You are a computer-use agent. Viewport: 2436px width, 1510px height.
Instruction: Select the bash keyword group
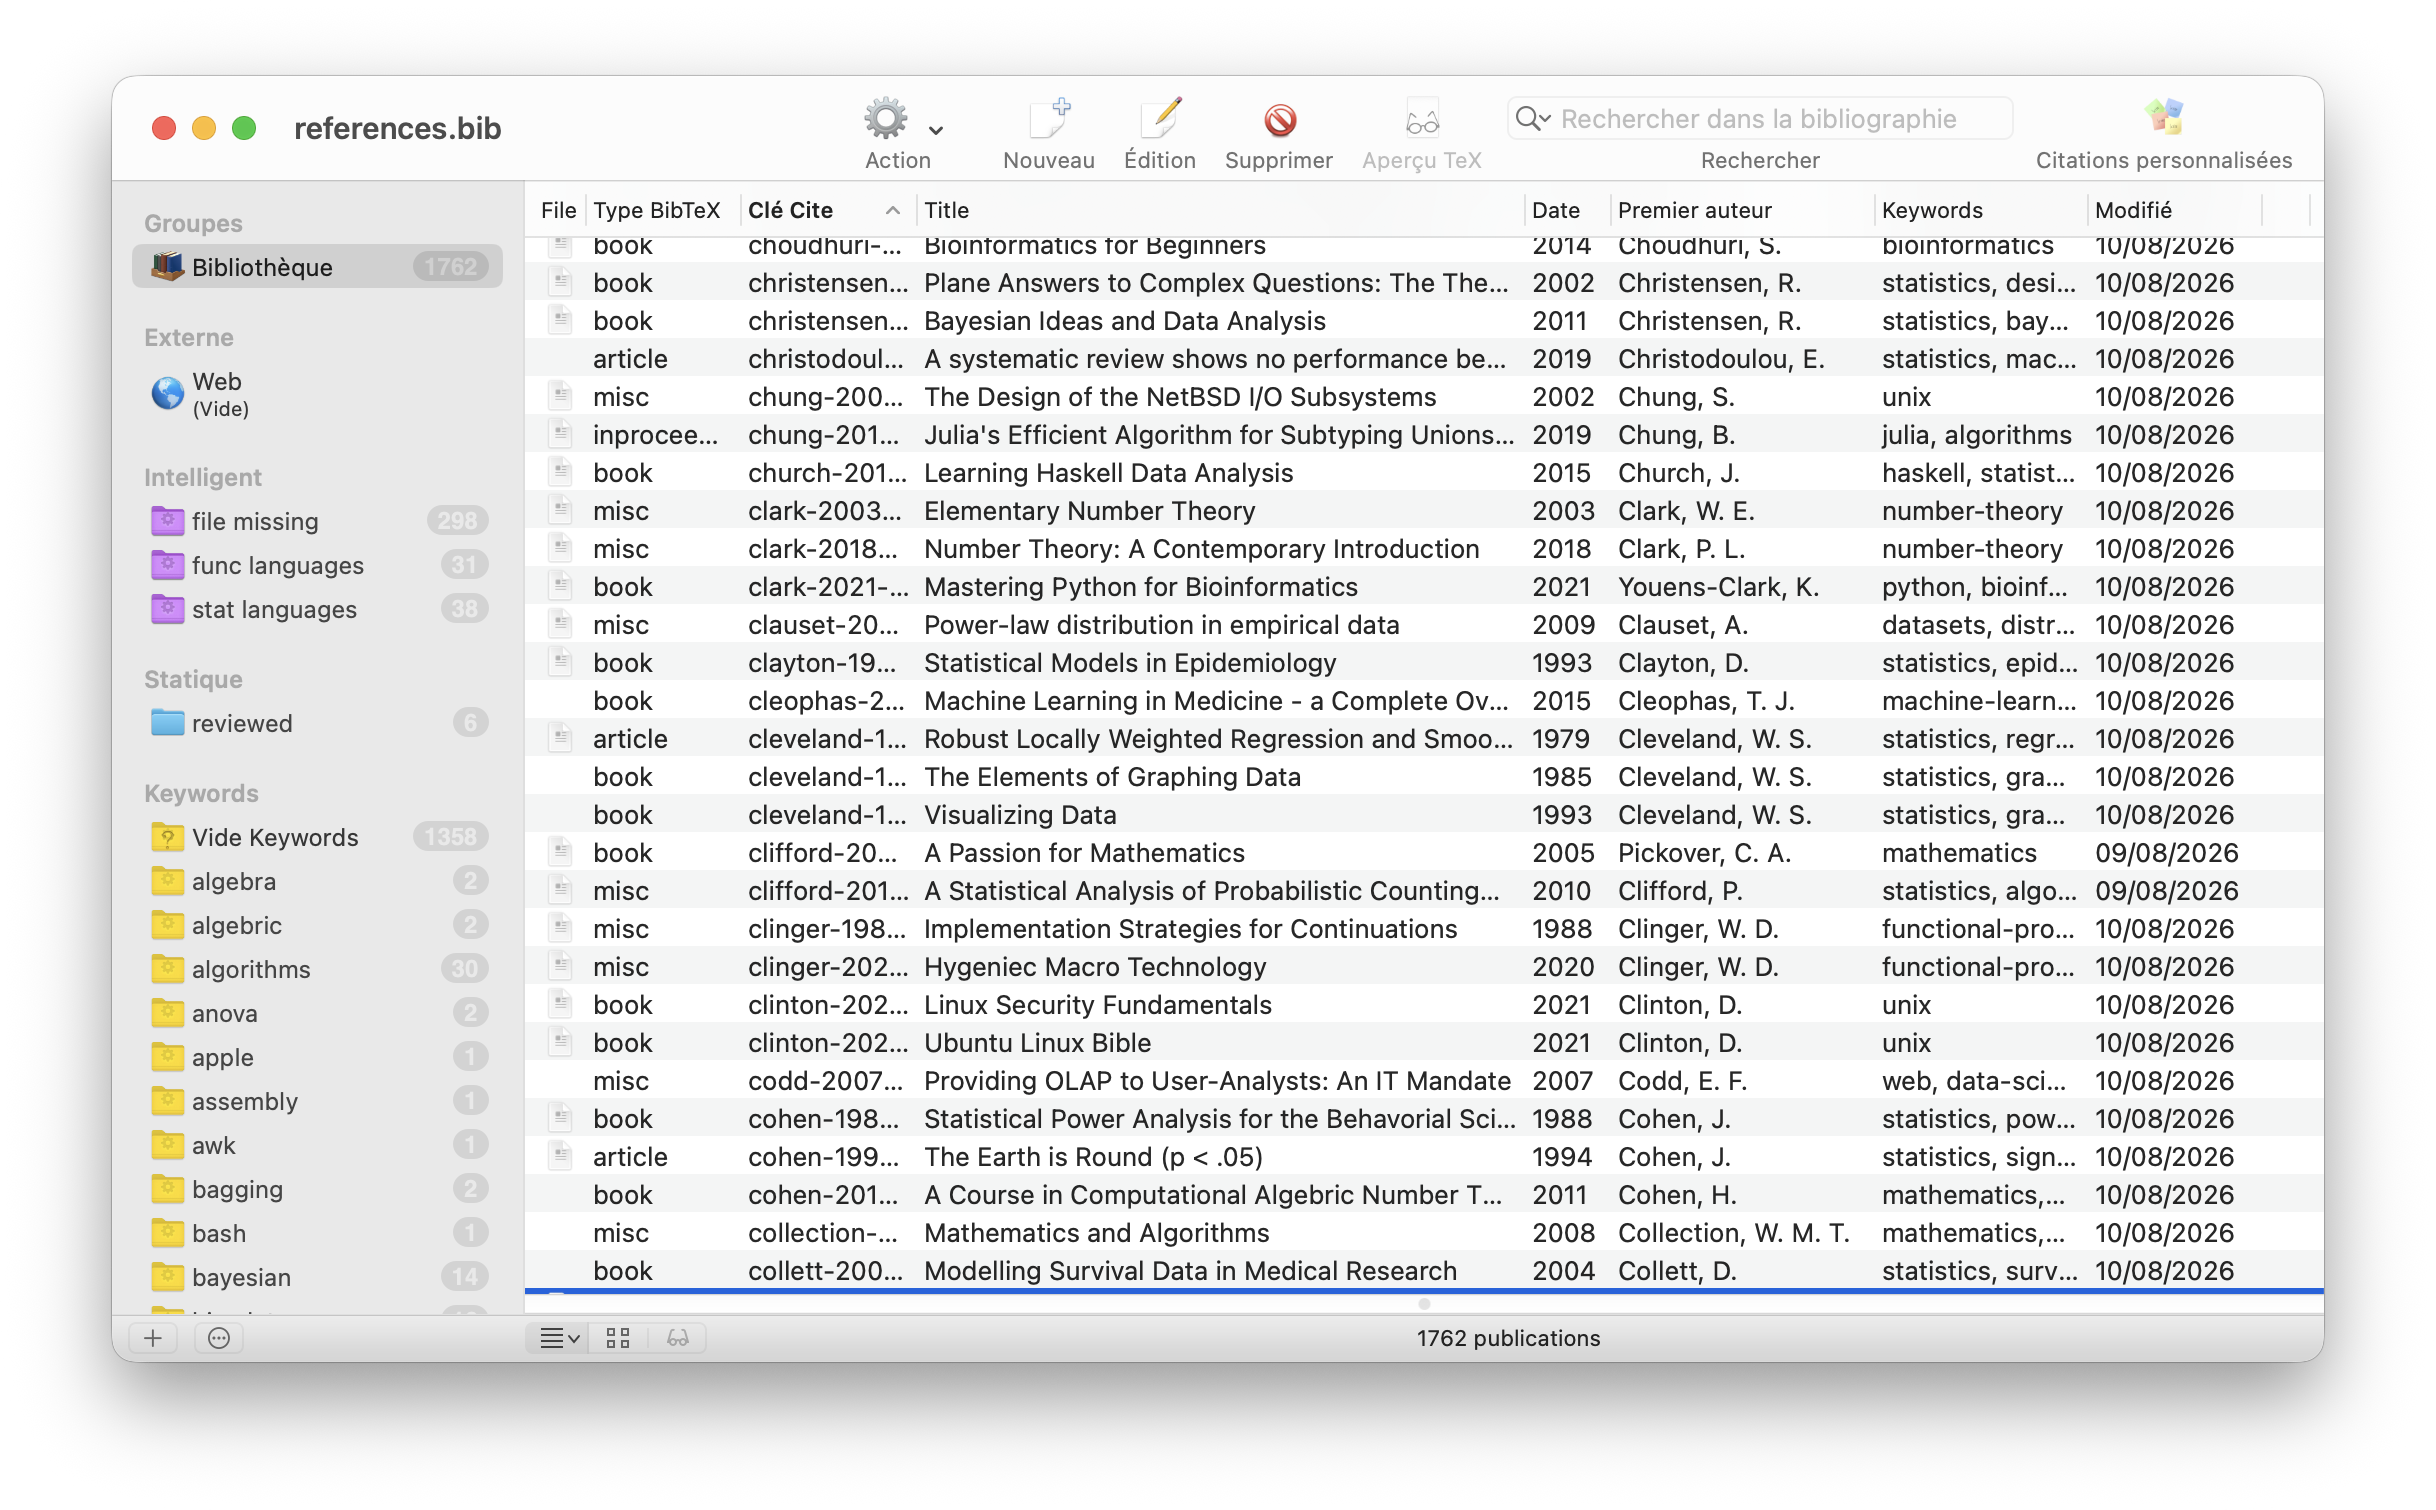317,1233
